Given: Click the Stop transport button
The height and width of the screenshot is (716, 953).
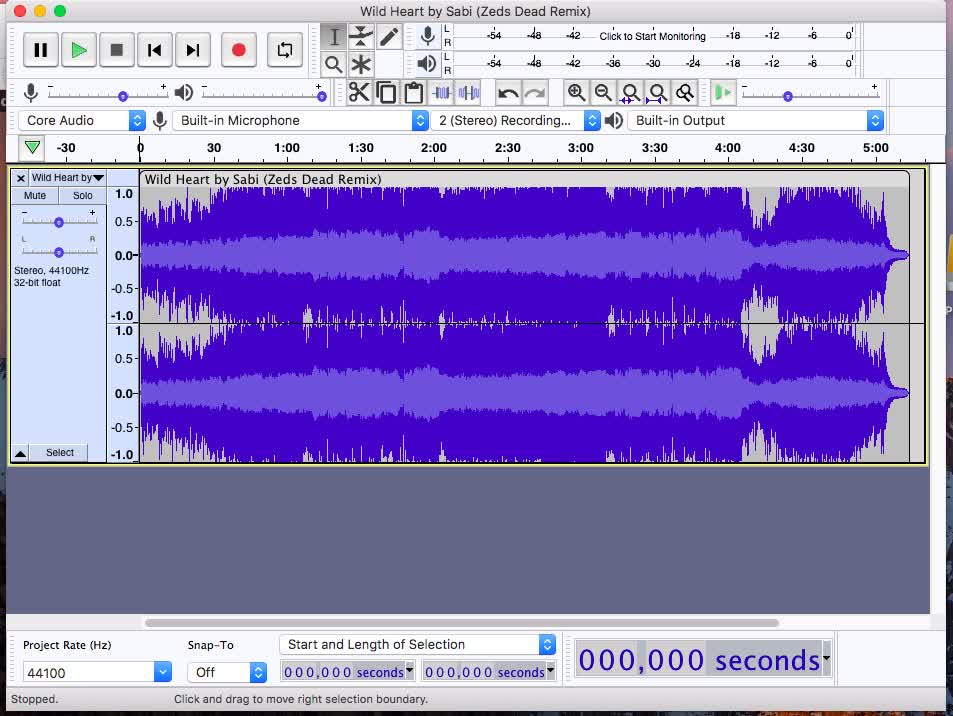Looking at the screenshot, I should click(117, 50).
